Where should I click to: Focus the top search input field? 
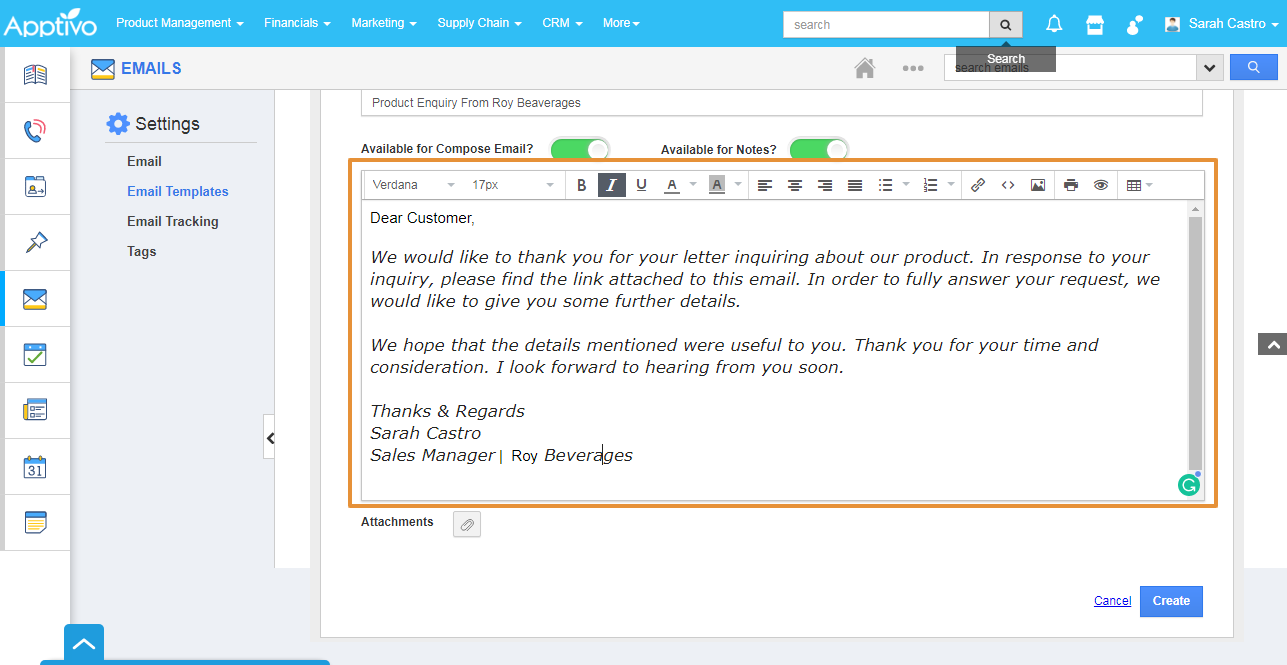pyautogui.click(x=886, y=24)
